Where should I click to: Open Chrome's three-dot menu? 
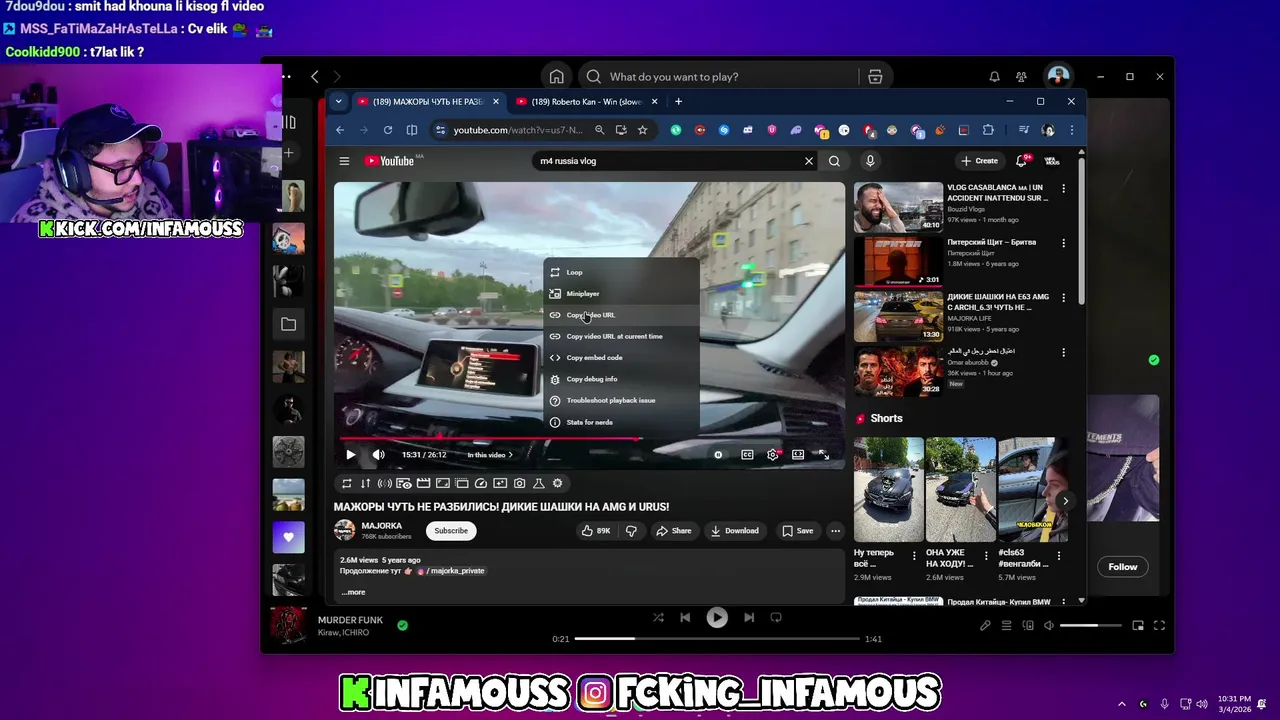1071,130
